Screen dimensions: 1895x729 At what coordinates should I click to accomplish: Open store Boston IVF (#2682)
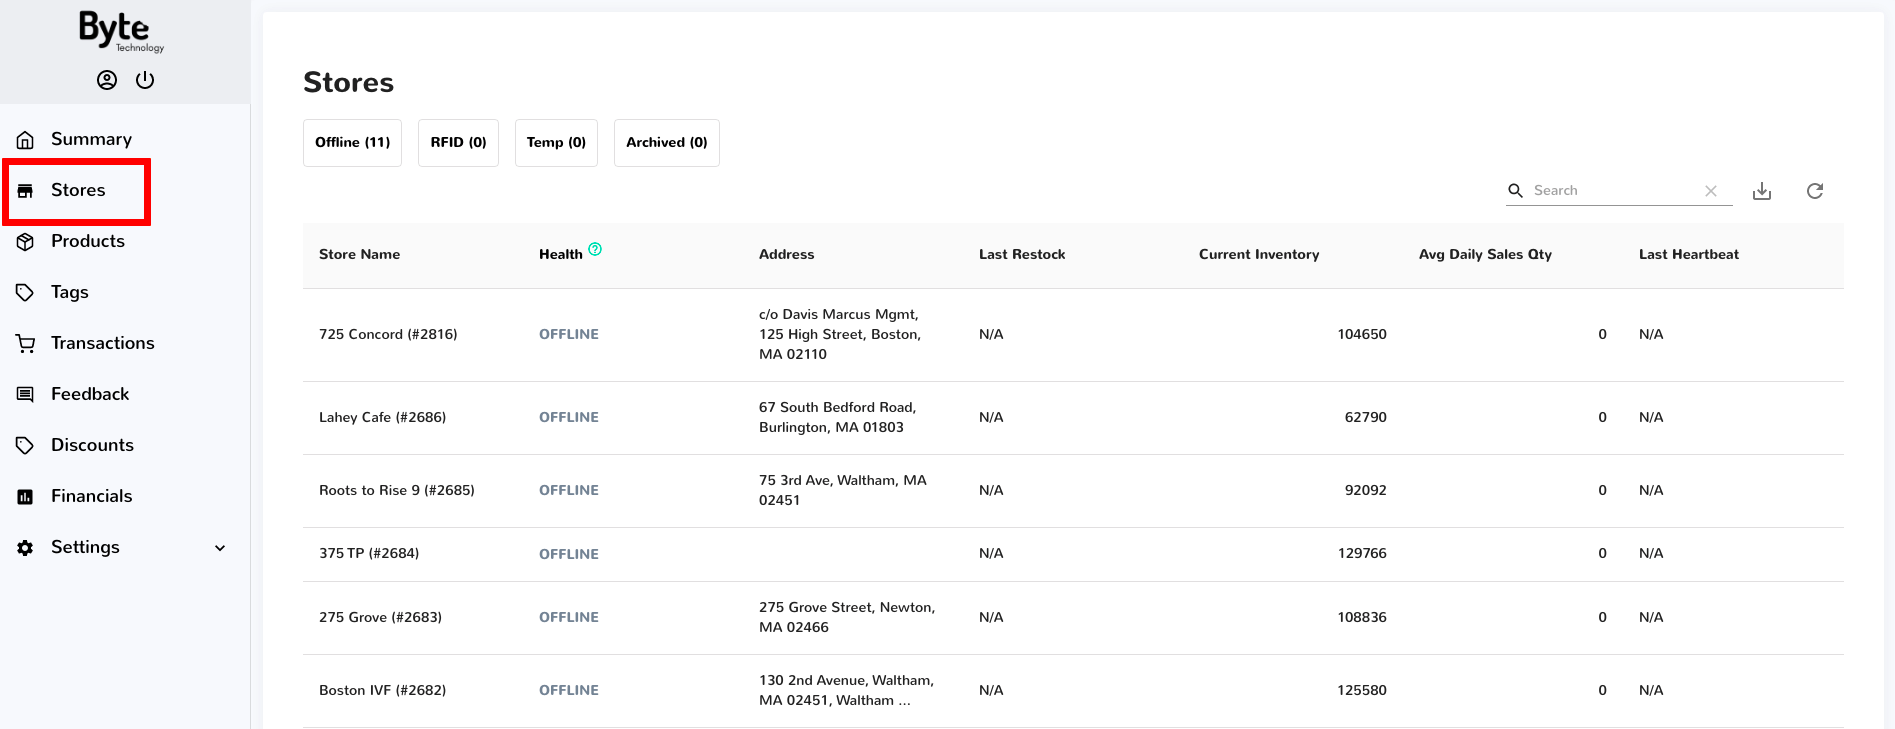382,691
